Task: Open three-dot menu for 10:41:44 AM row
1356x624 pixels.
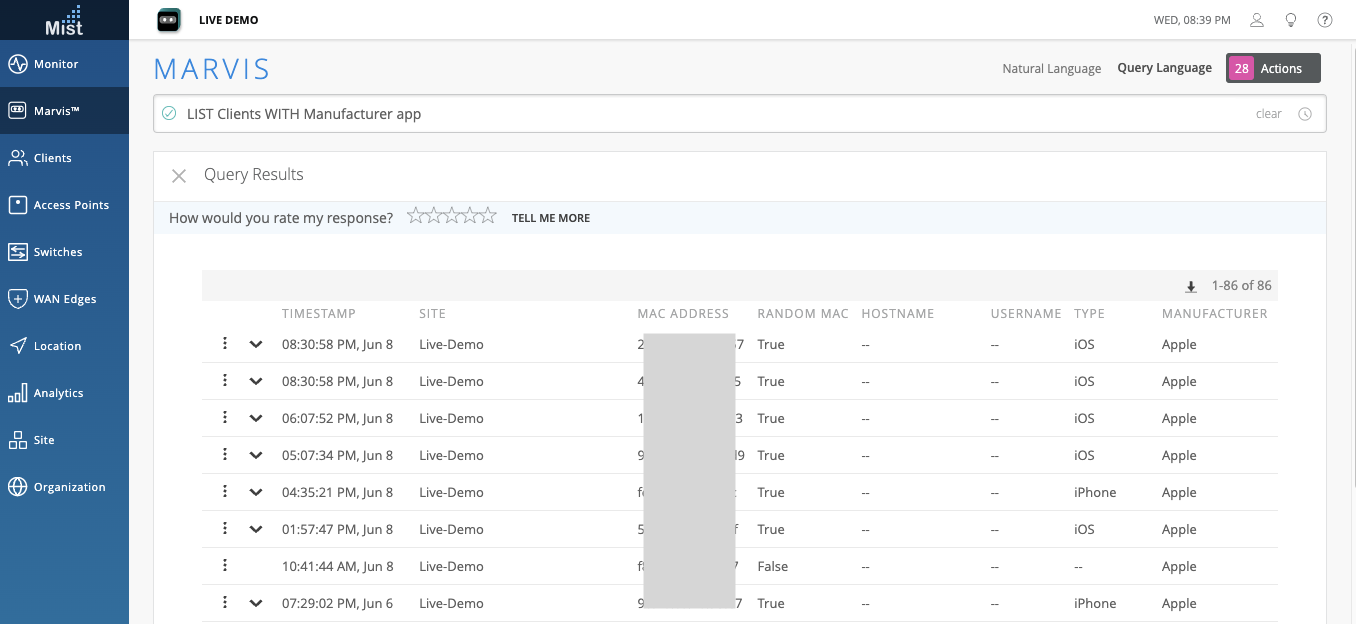Action: coord(225,565)
